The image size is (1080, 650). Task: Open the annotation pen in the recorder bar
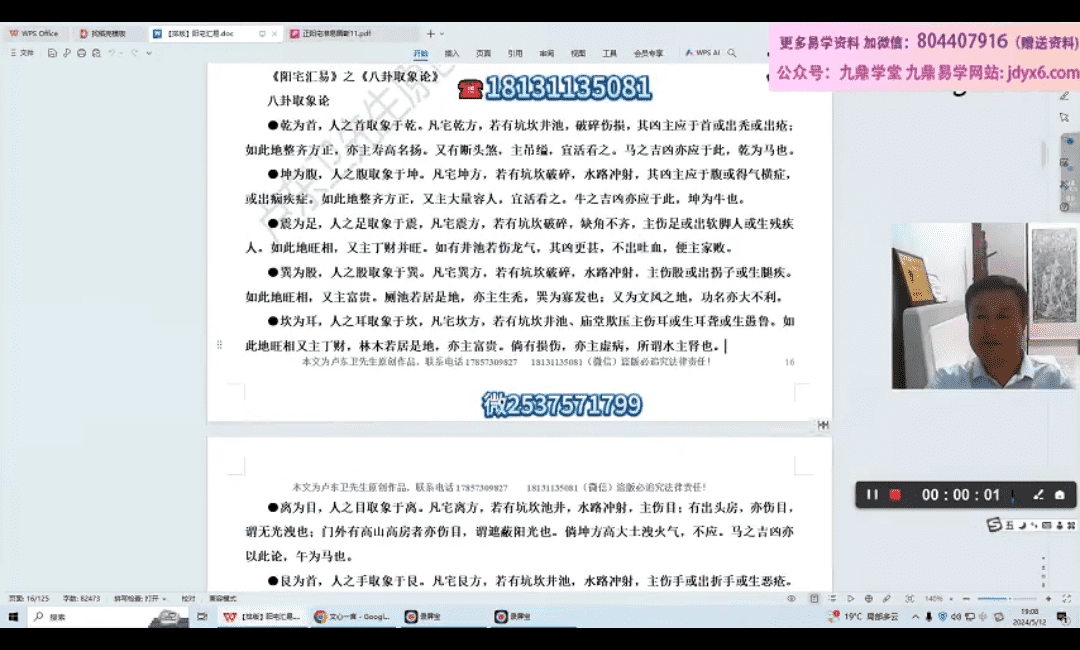click(x=1039, y=495)
